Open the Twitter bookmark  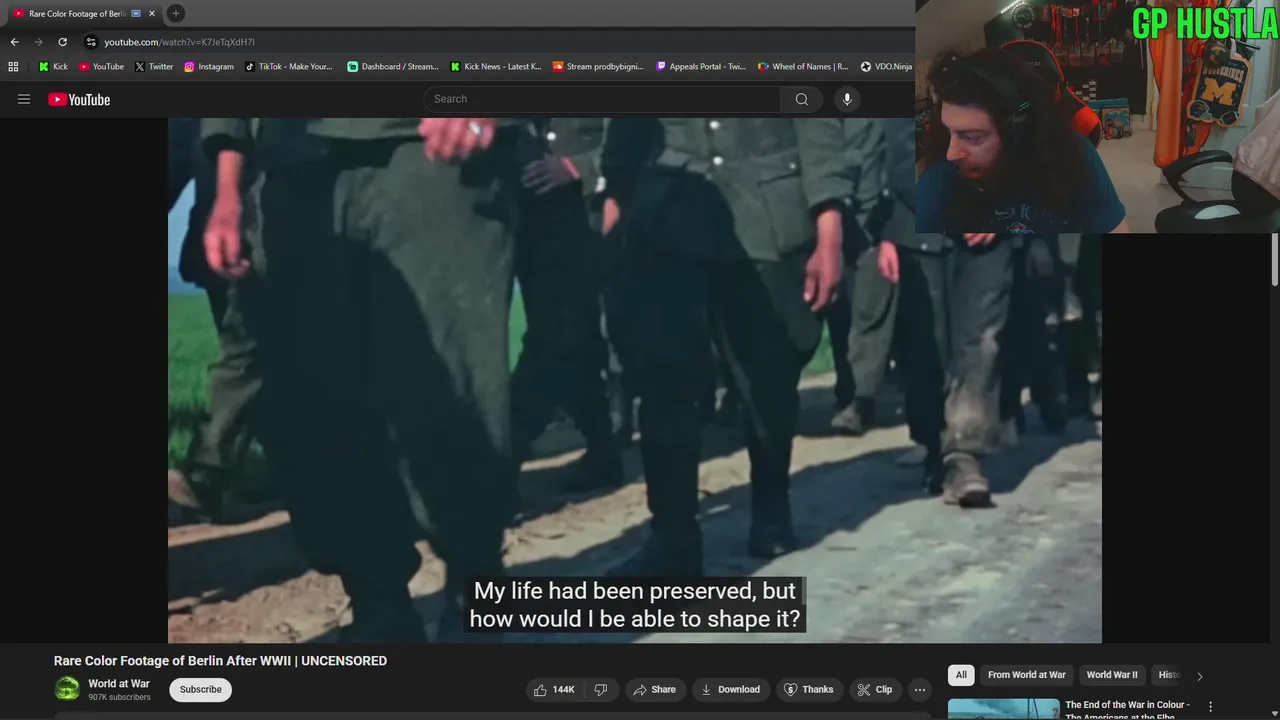[x=153, y=67]
